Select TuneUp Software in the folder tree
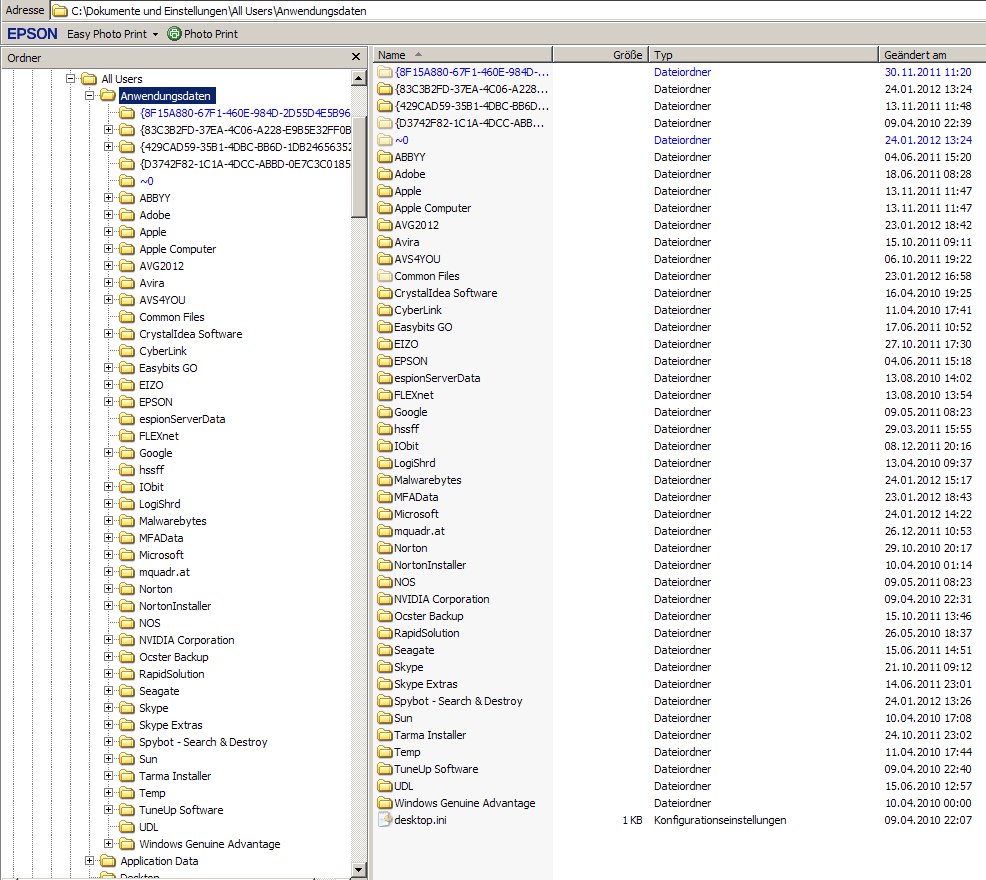 (x=180, y=810)
